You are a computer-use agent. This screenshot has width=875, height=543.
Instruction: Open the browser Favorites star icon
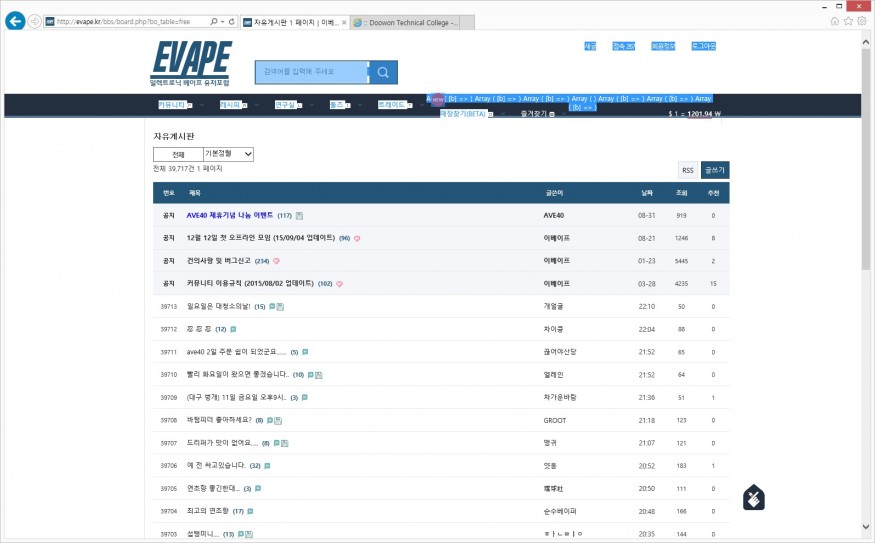(848, 21)
